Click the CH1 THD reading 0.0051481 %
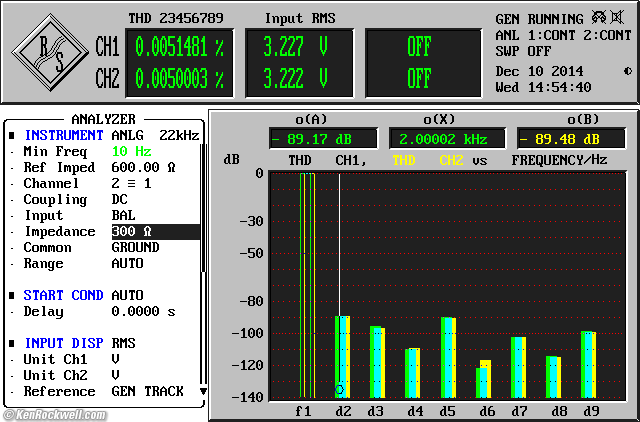The image size is (640, 422). click(x=179, y=47)
